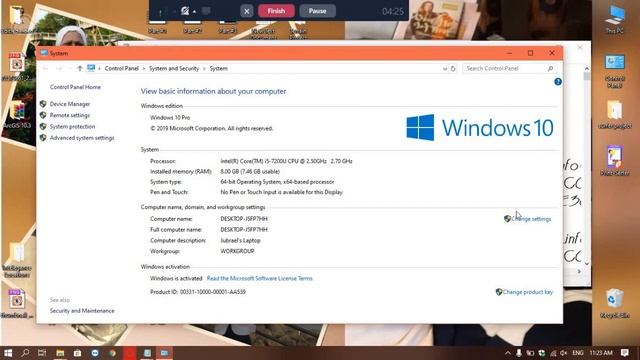The width and height of the screenshot is (640, 360).
Task: Click the microphone tray icon
Action: (x=519, y=353)
